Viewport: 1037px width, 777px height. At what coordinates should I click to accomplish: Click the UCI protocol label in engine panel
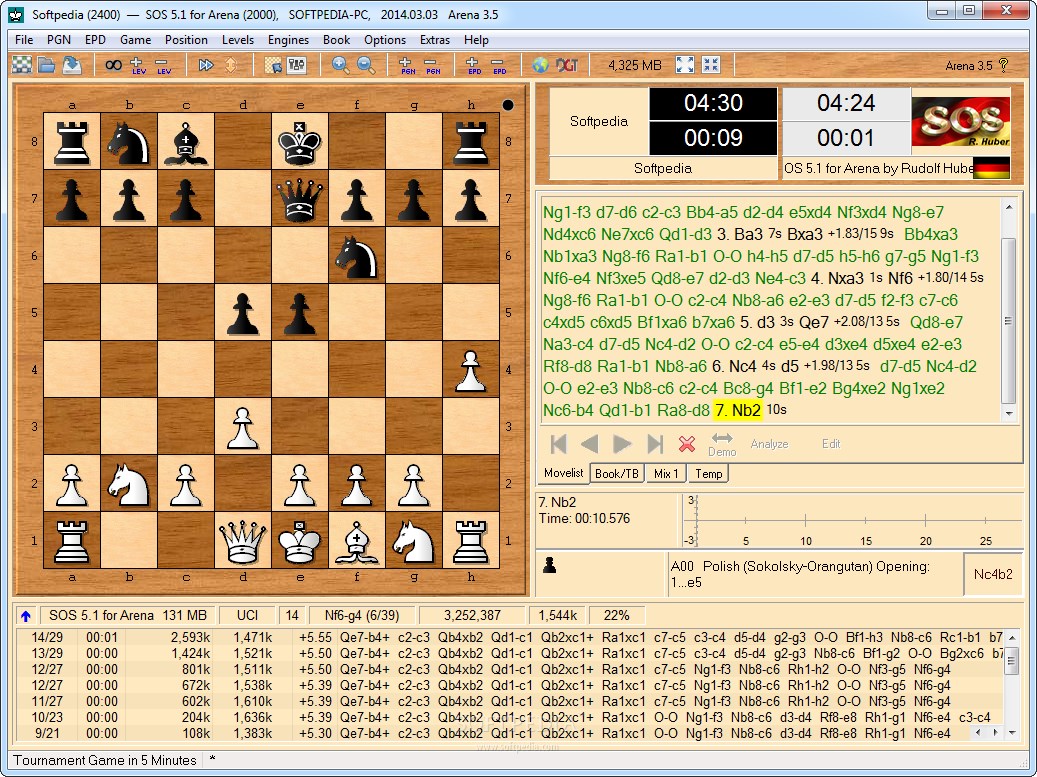point(247,616)
